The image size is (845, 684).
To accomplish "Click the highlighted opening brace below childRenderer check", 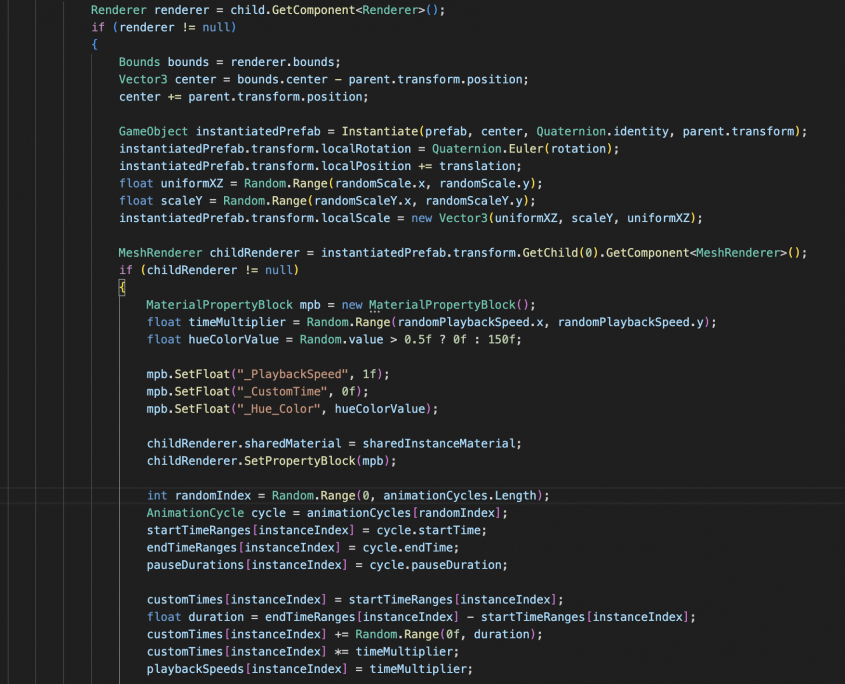I will click(x=122, y=287).
